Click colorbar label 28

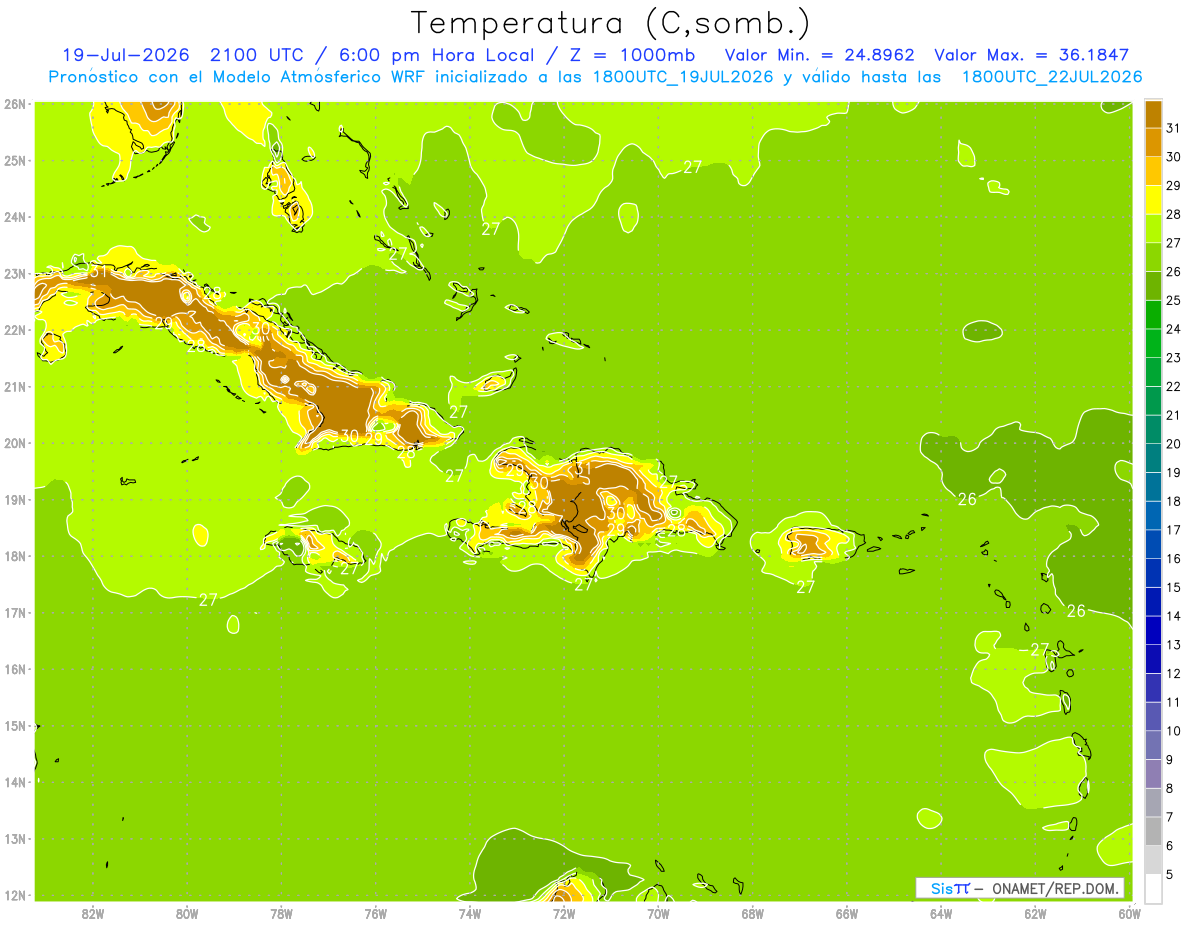coord(1173,214)
